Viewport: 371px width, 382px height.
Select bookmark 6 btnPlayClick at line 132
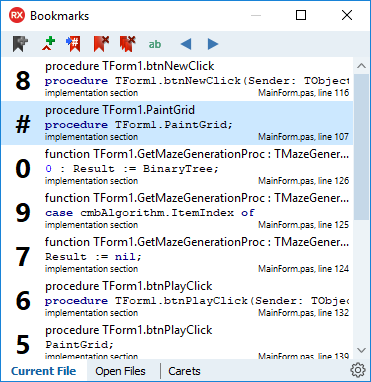tap(177, 299)
